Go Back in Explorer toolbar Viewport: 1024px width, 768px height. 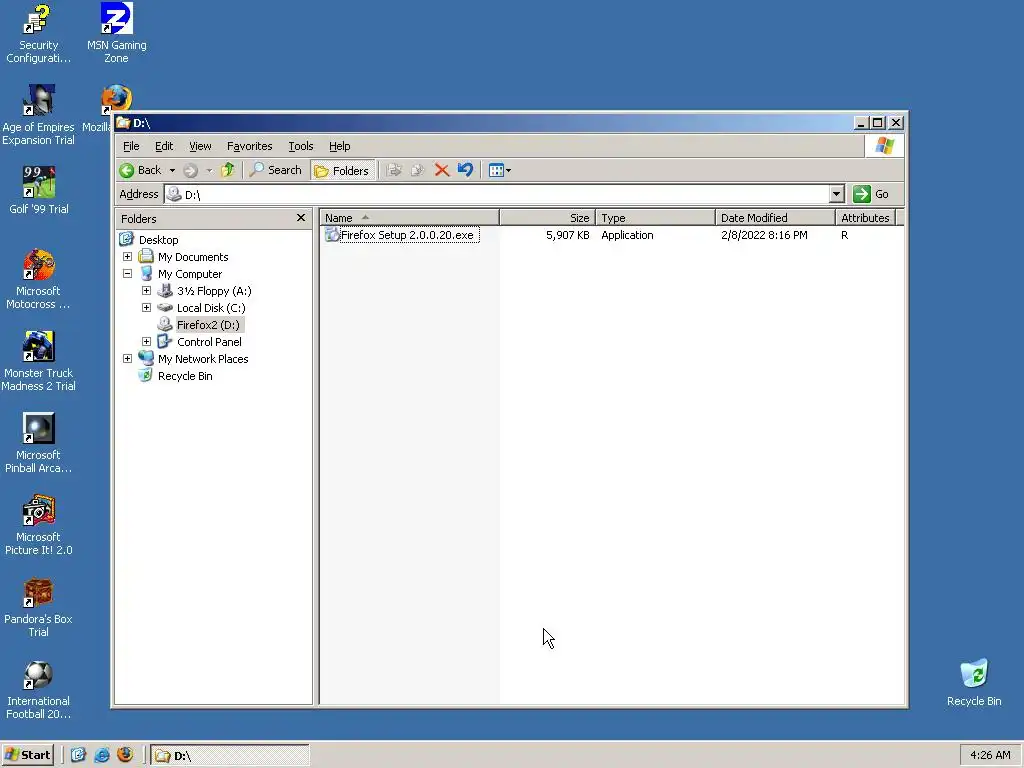pyautogui.click(x=140, y=170)
